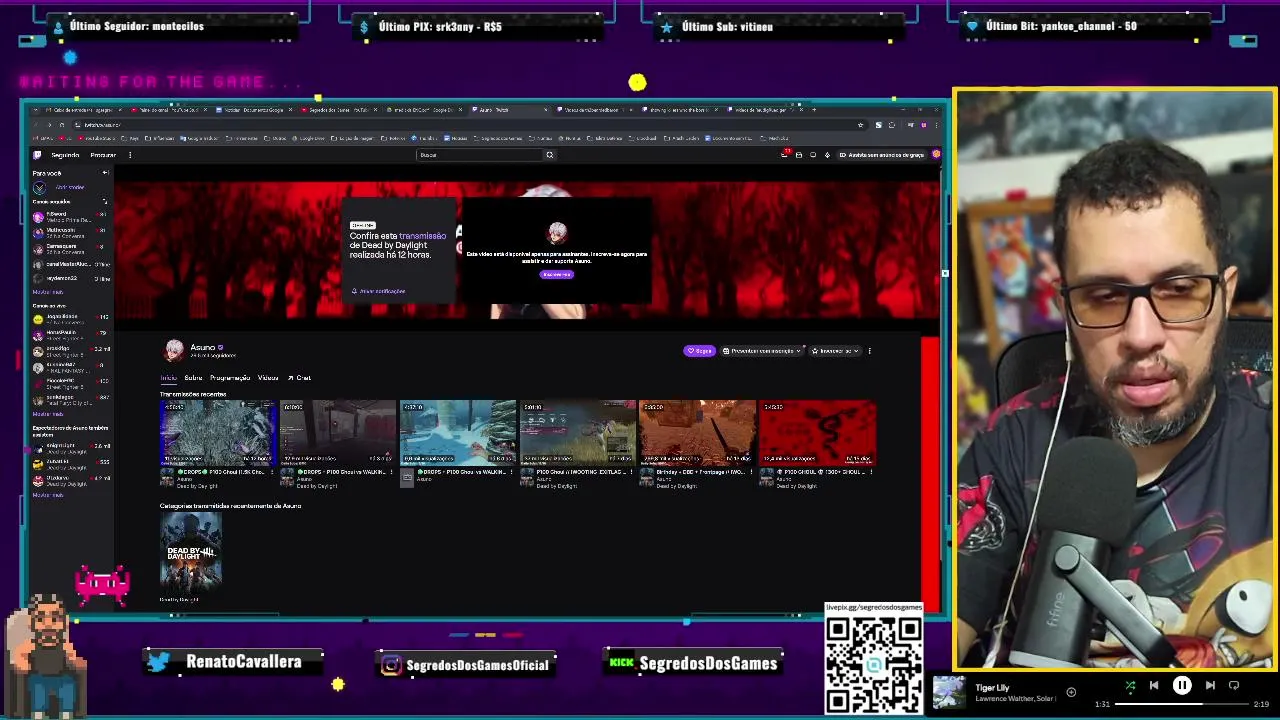Click Ativar notificações link
Image resolution: width=1280 pixels, height=720 pixels.
pyautogui.click(x=378, y=291)
